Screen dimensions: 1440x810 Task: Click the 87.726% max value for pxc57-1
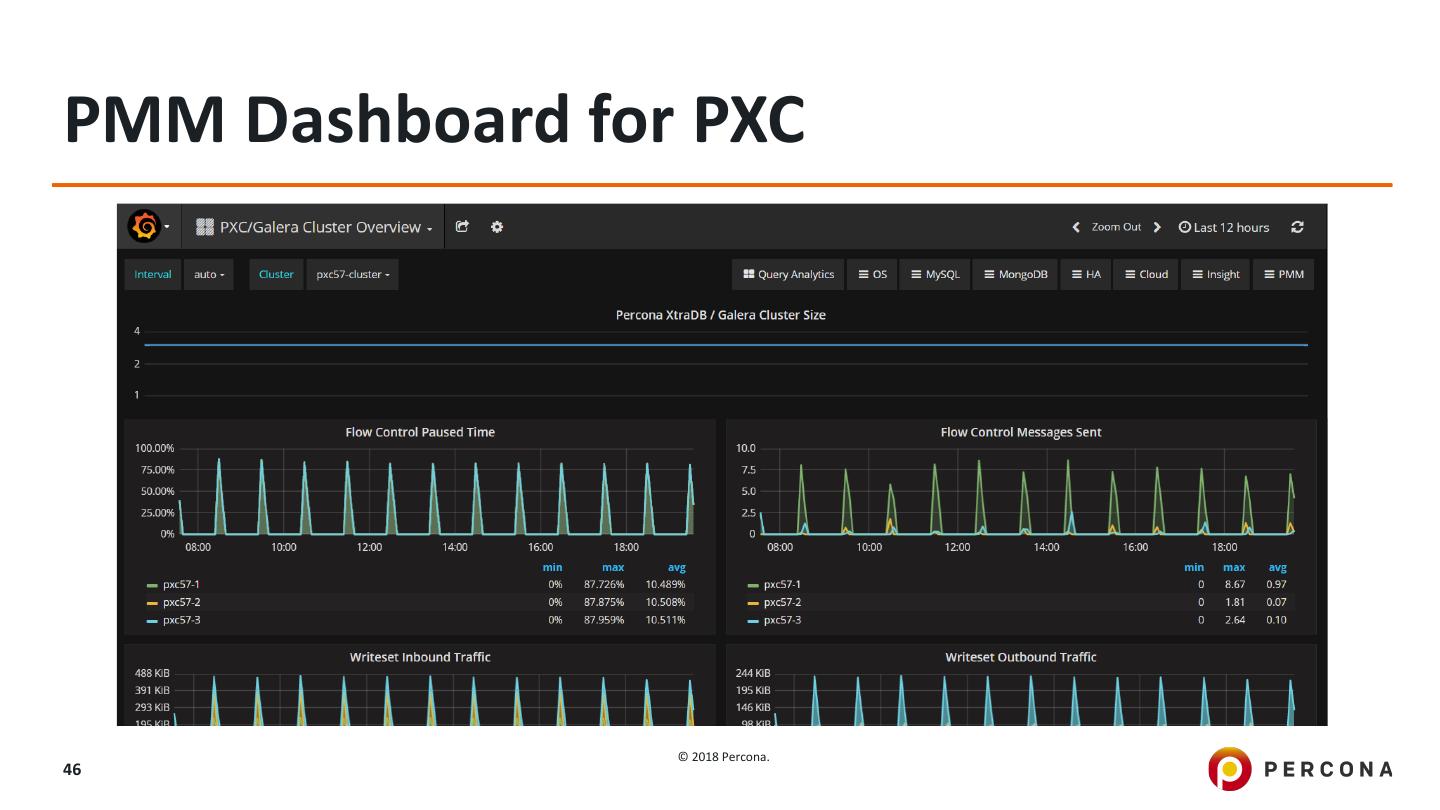coord(604,584)
